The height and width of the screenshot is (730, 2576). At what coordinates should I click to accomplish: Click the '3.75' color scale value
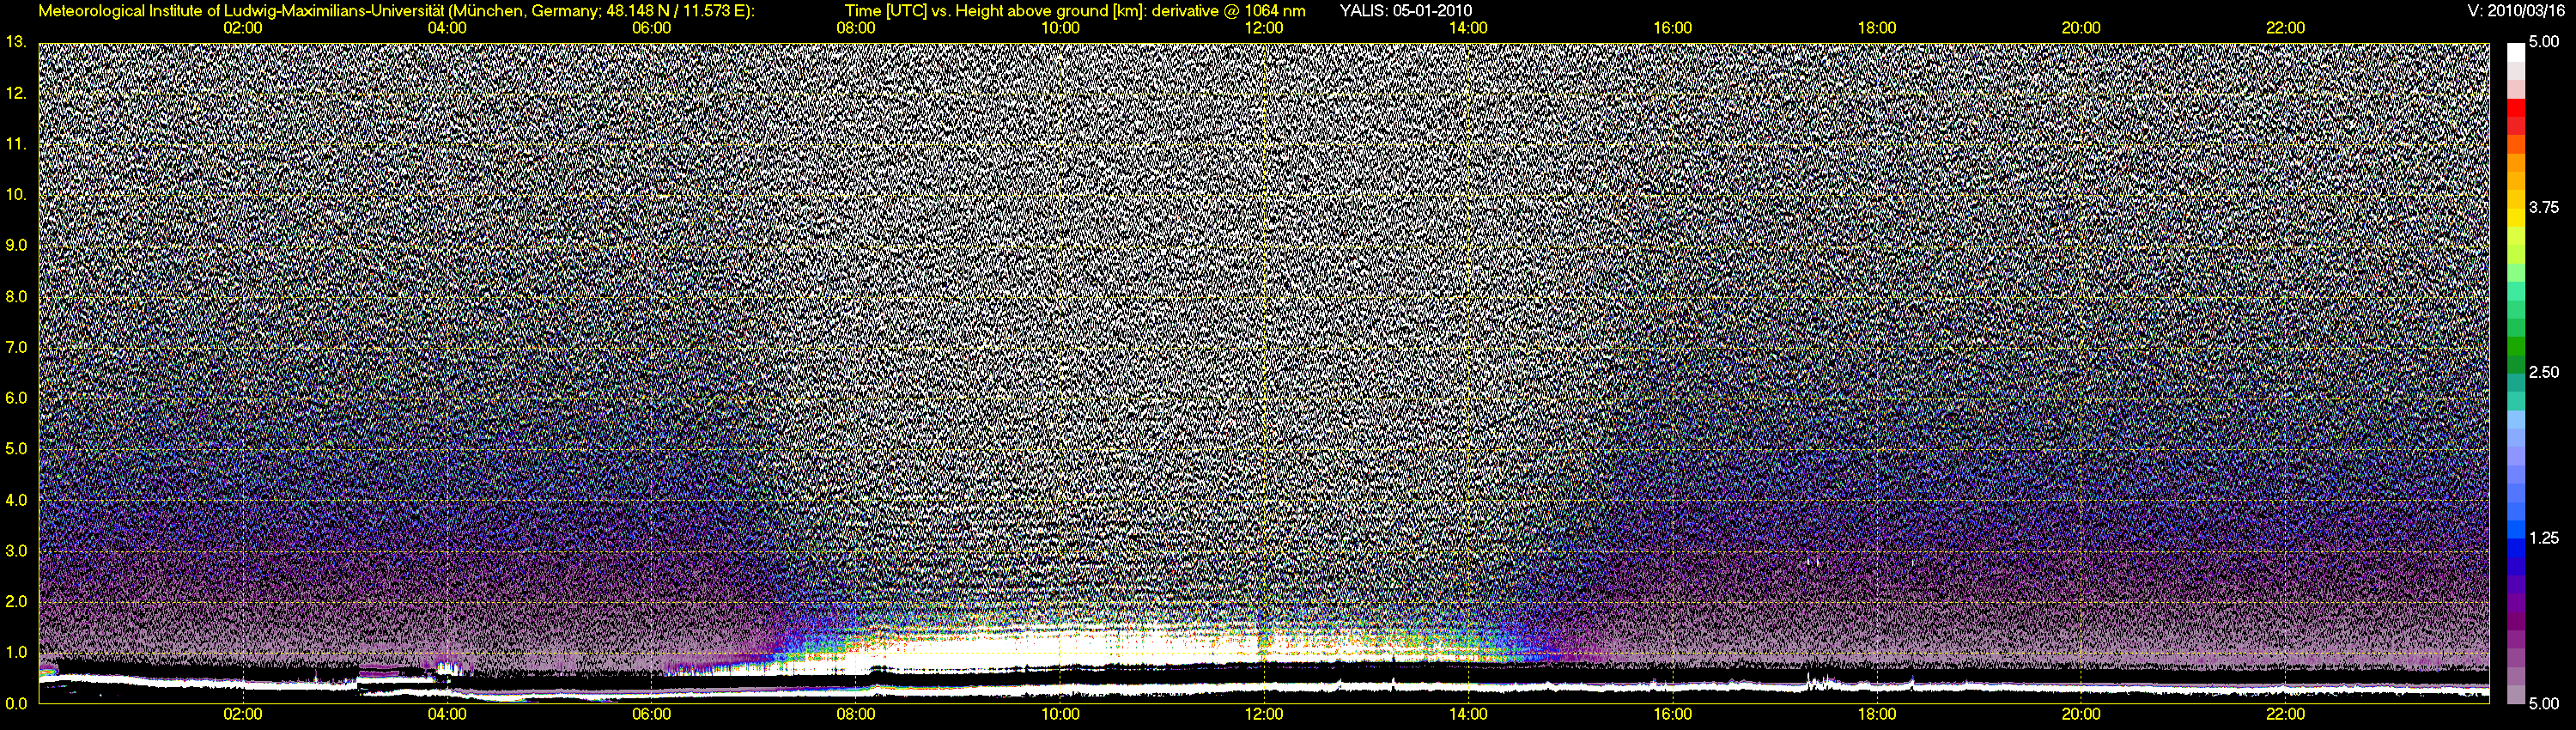coord(2544,207)
